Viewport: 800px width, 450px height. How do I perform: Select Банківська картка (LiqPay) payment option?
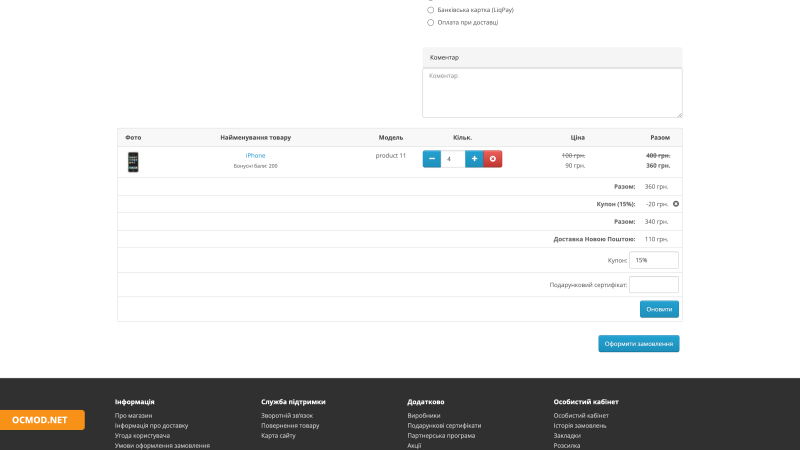[431, 10]
